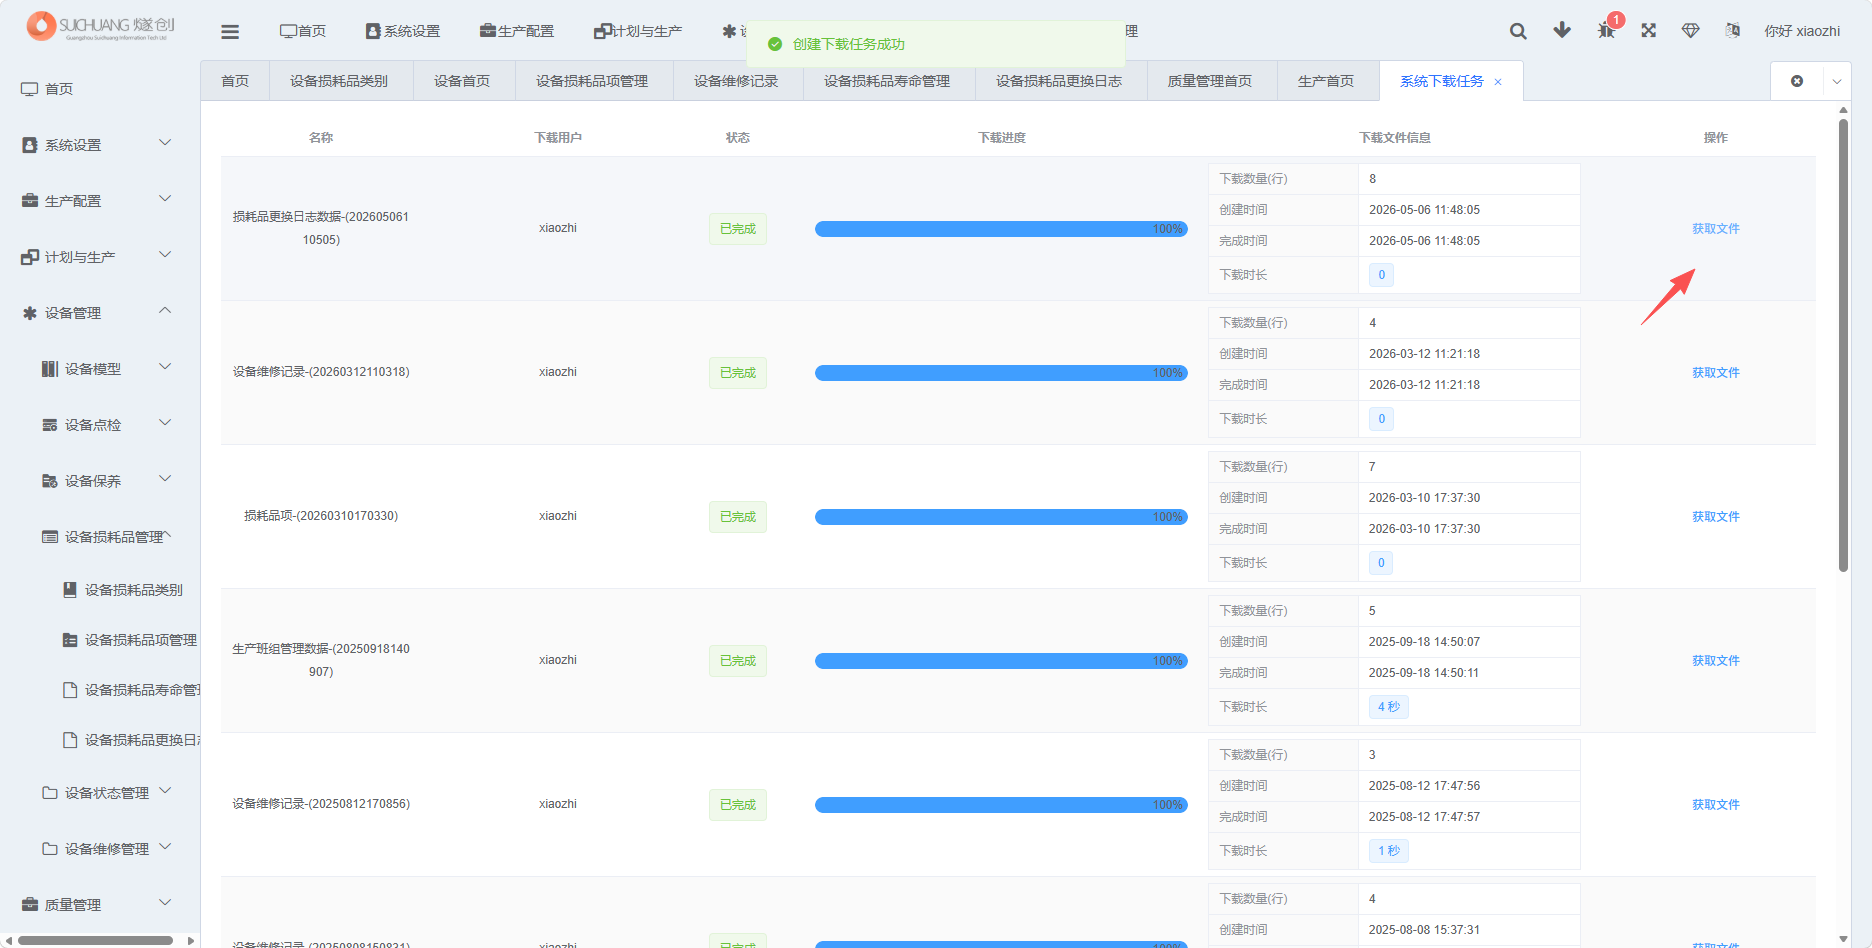Image resolution: width=1872 pixels, height=948 pixels.
Task: Open the tab options dropdown arrow
Action: (1837, 82)
